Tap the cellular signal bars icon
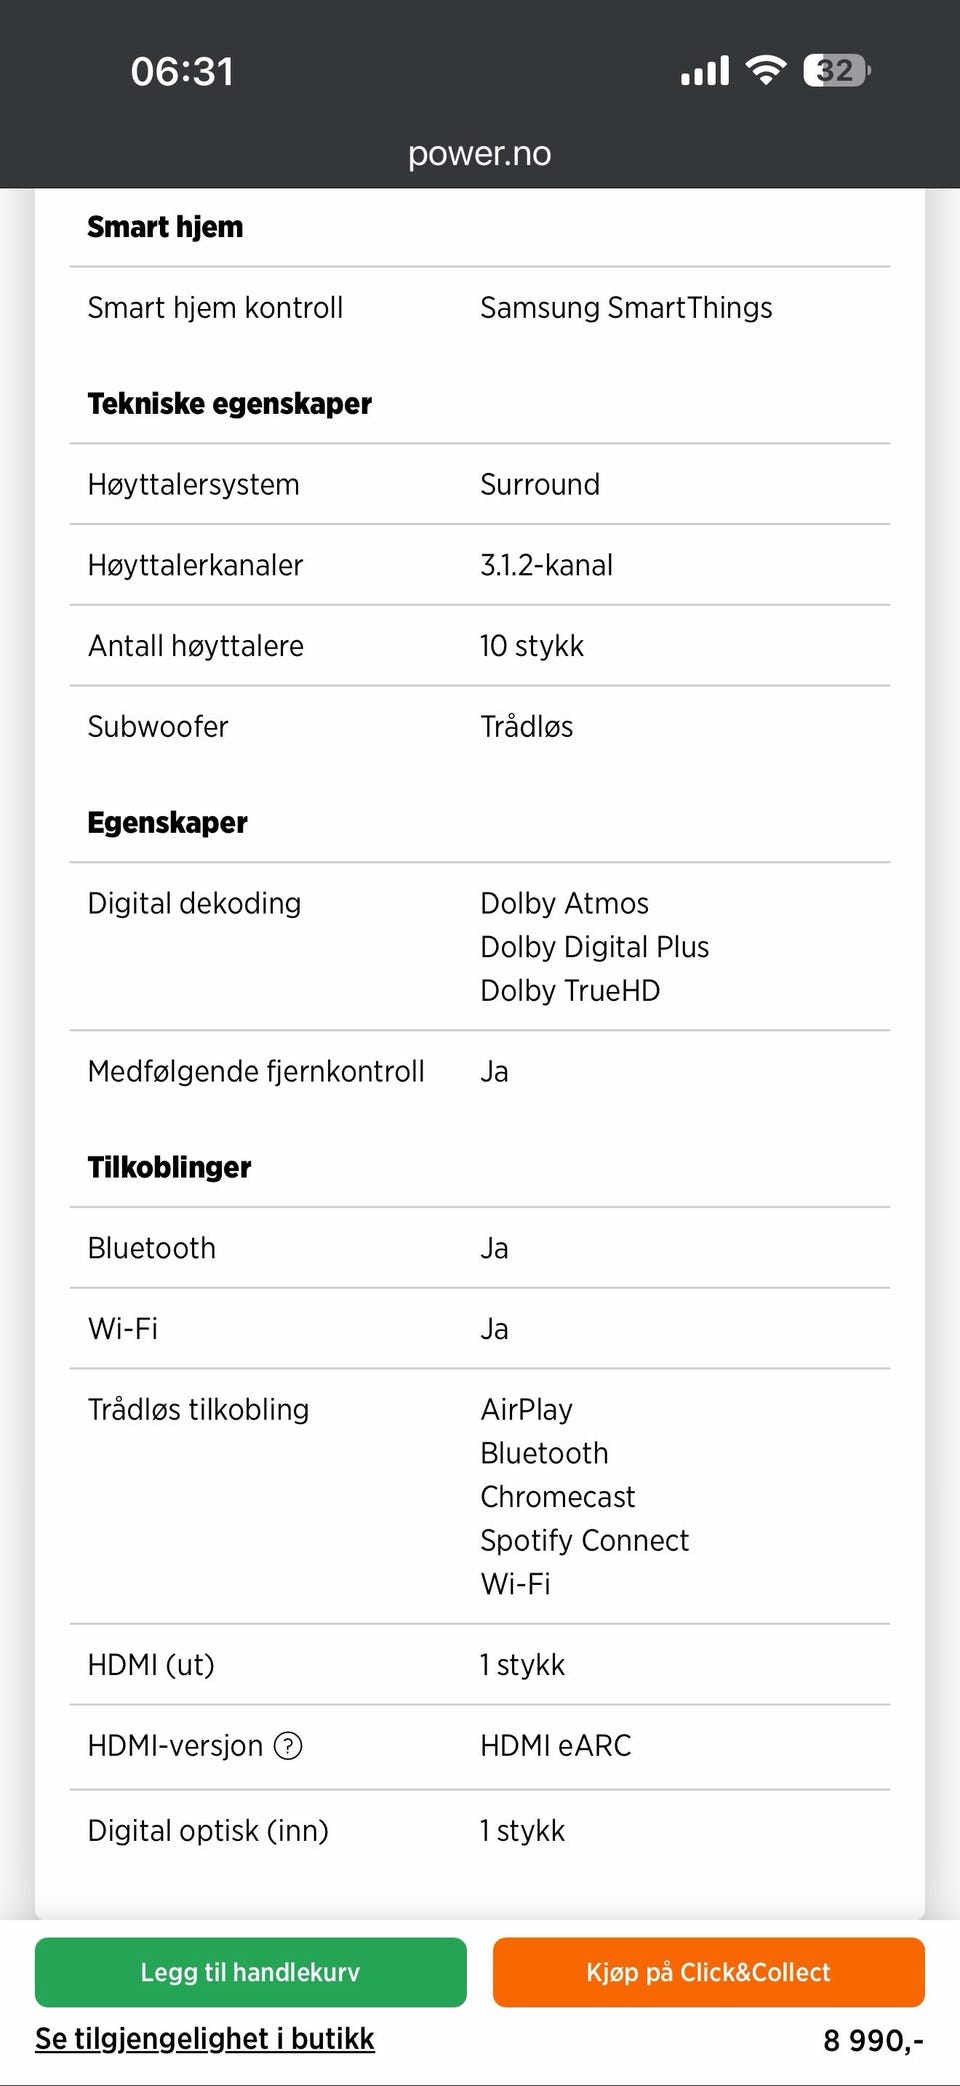The width and height of the screenshot is (960, 2086). 705,71
